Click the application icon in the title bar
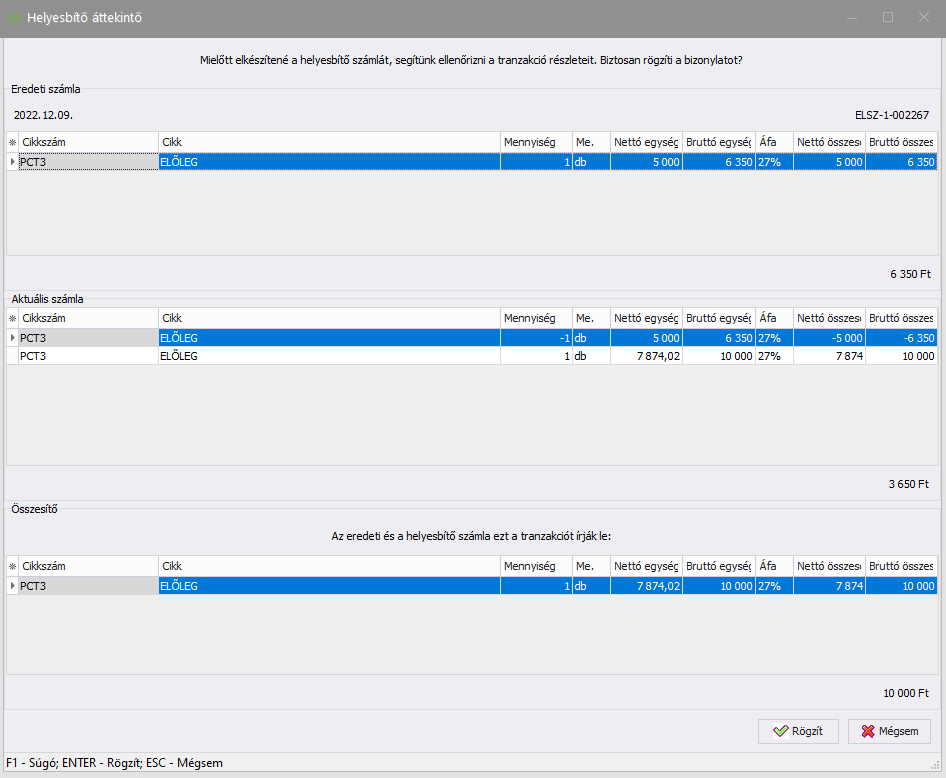946x778 pixels. pos(14,18)
